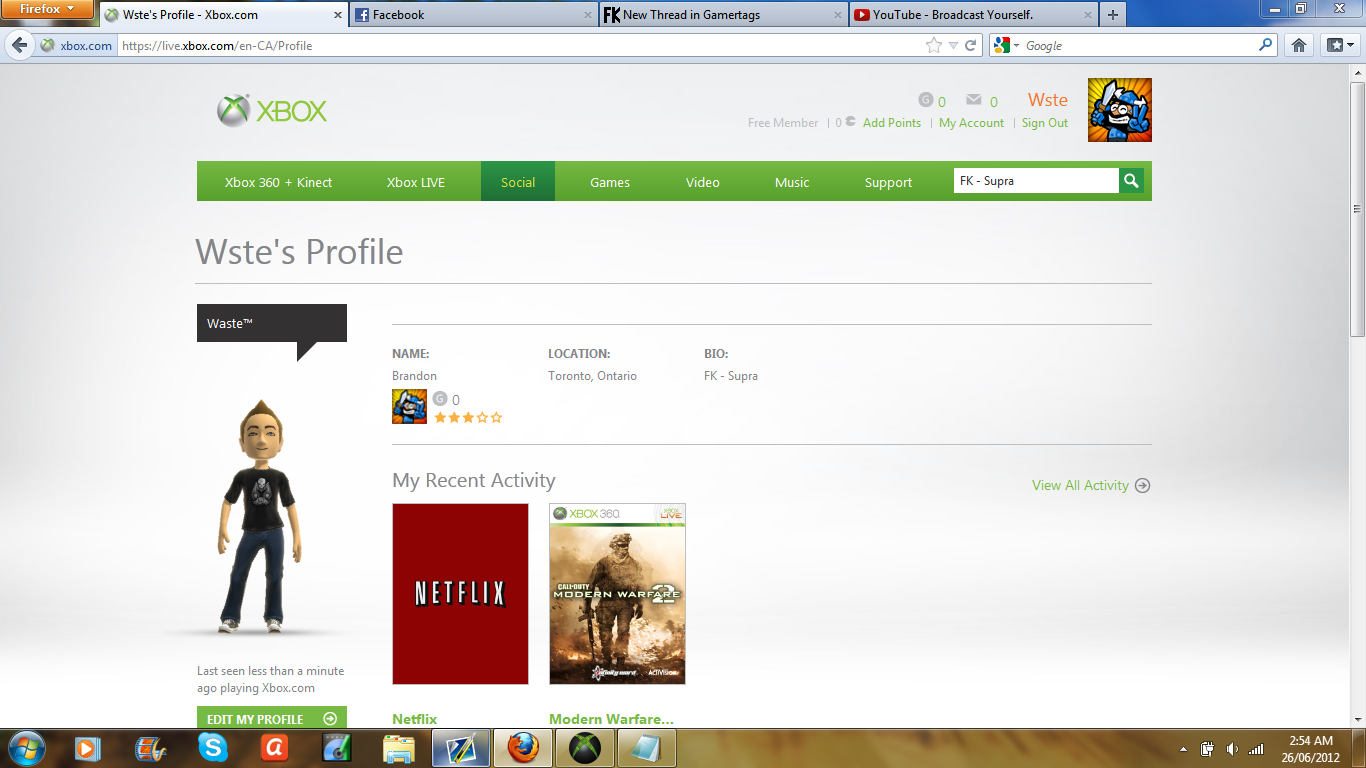Open the Firefox menu button

coord(47,10)
